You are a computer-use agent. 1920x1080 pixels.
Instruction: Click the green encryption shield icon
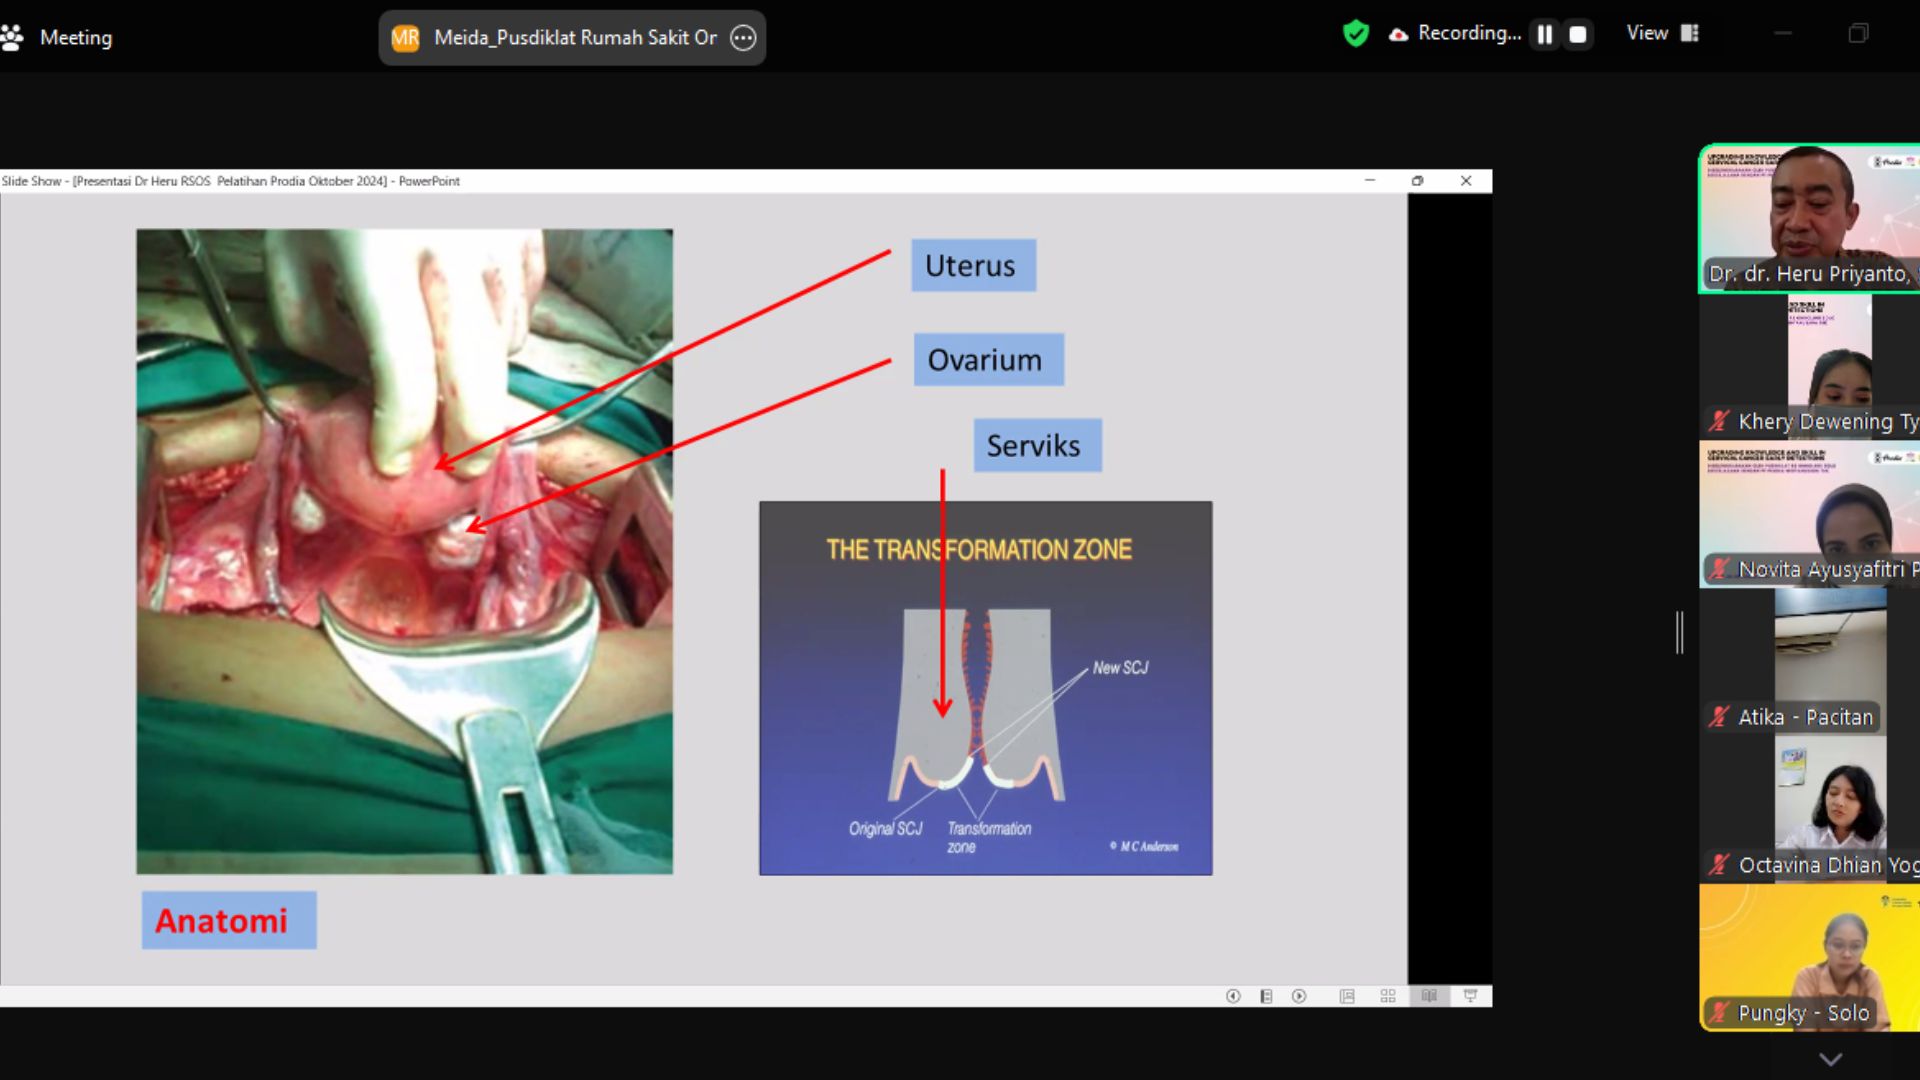[x=1356, y=33]
